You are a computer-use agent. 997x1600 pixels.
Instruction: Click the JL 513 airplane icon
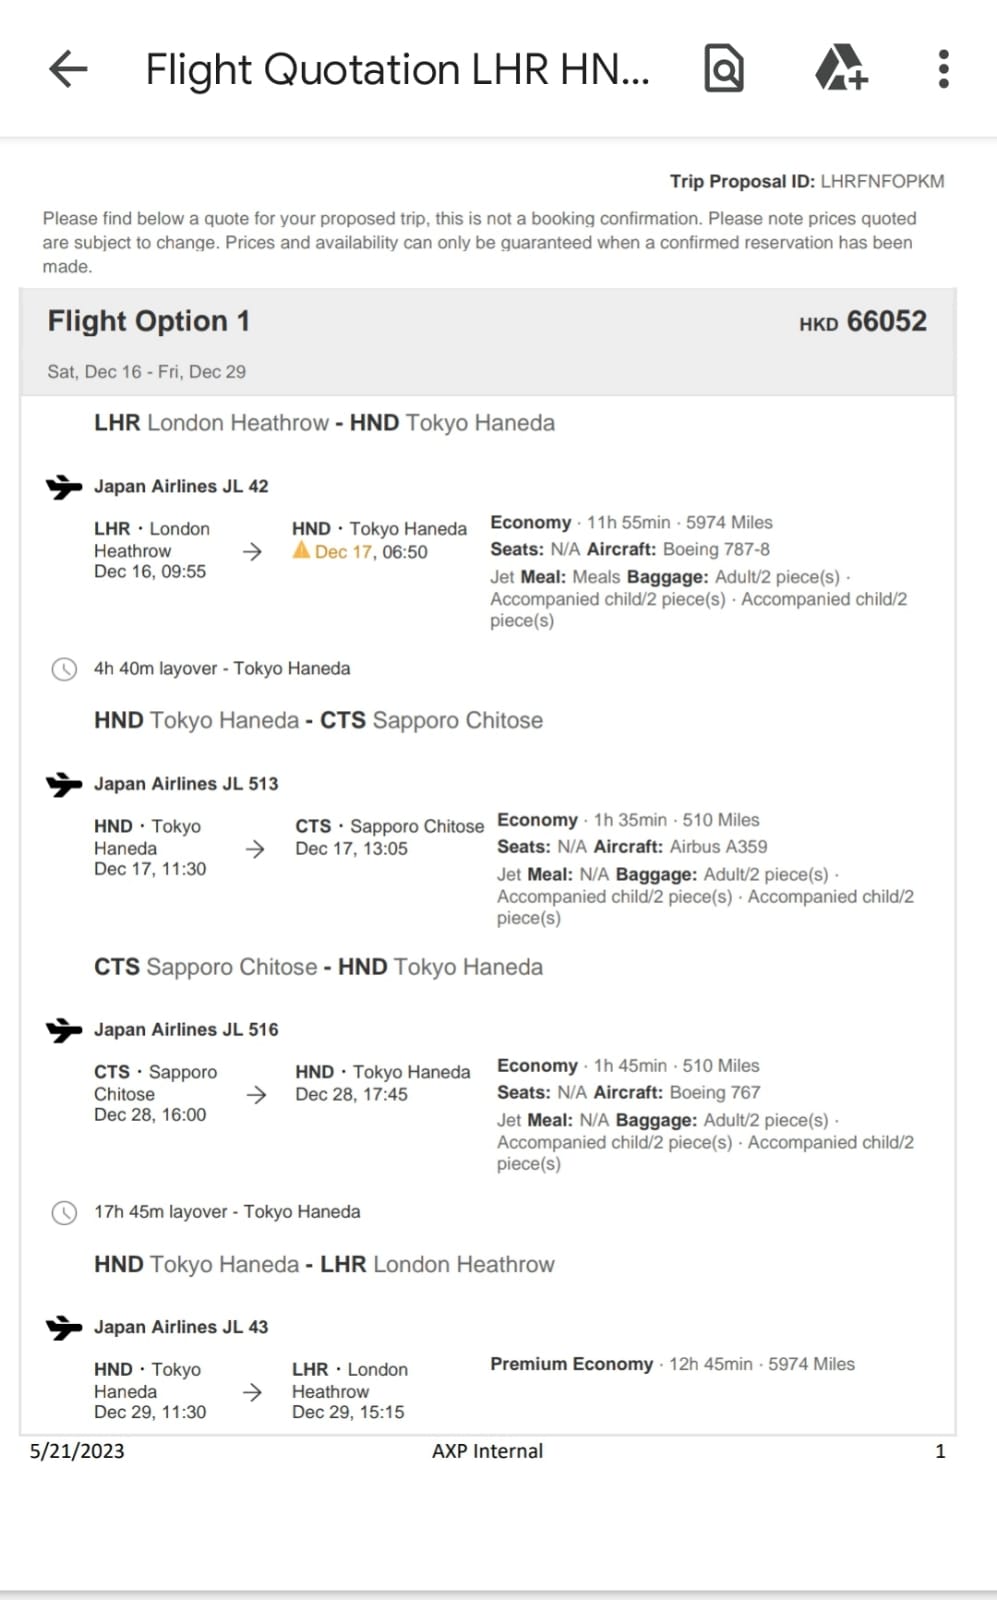point(64,784)
